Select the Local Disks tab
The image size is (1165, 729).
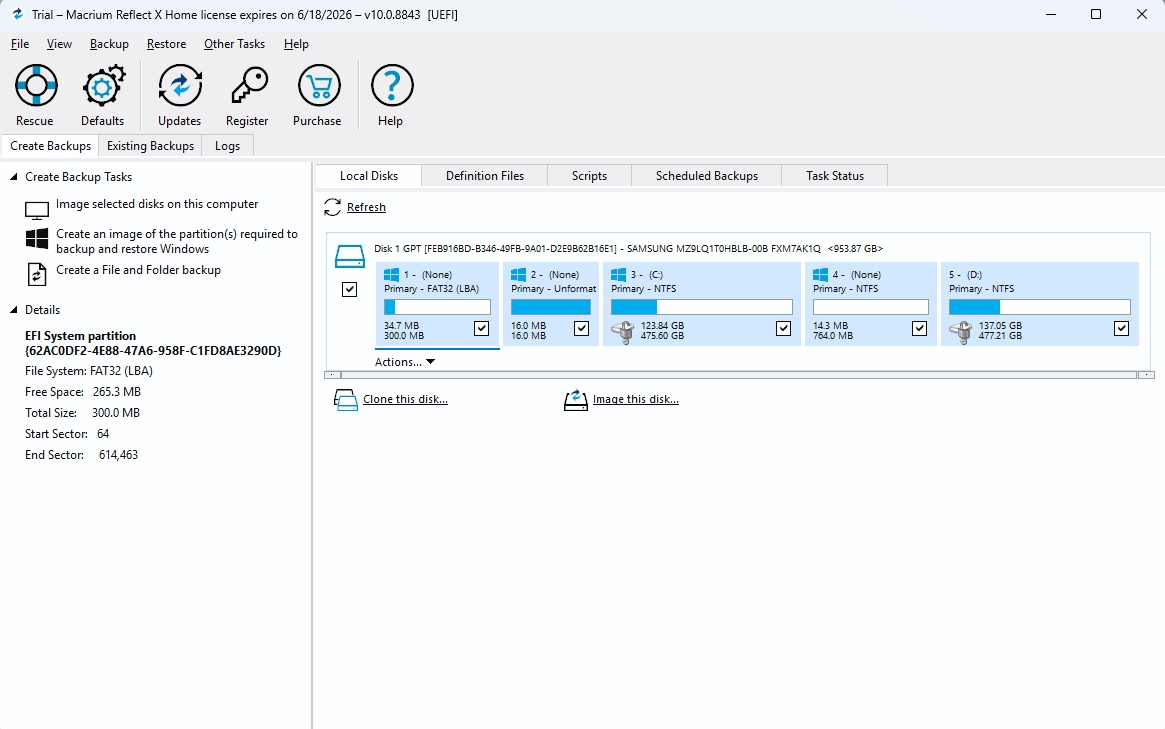(369, 176)
